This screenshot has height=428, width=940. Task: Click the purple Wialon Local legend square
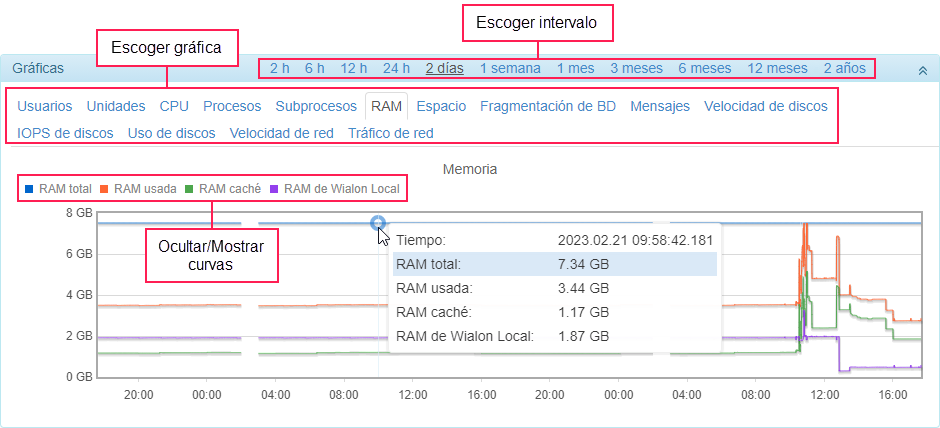(274, 189)
